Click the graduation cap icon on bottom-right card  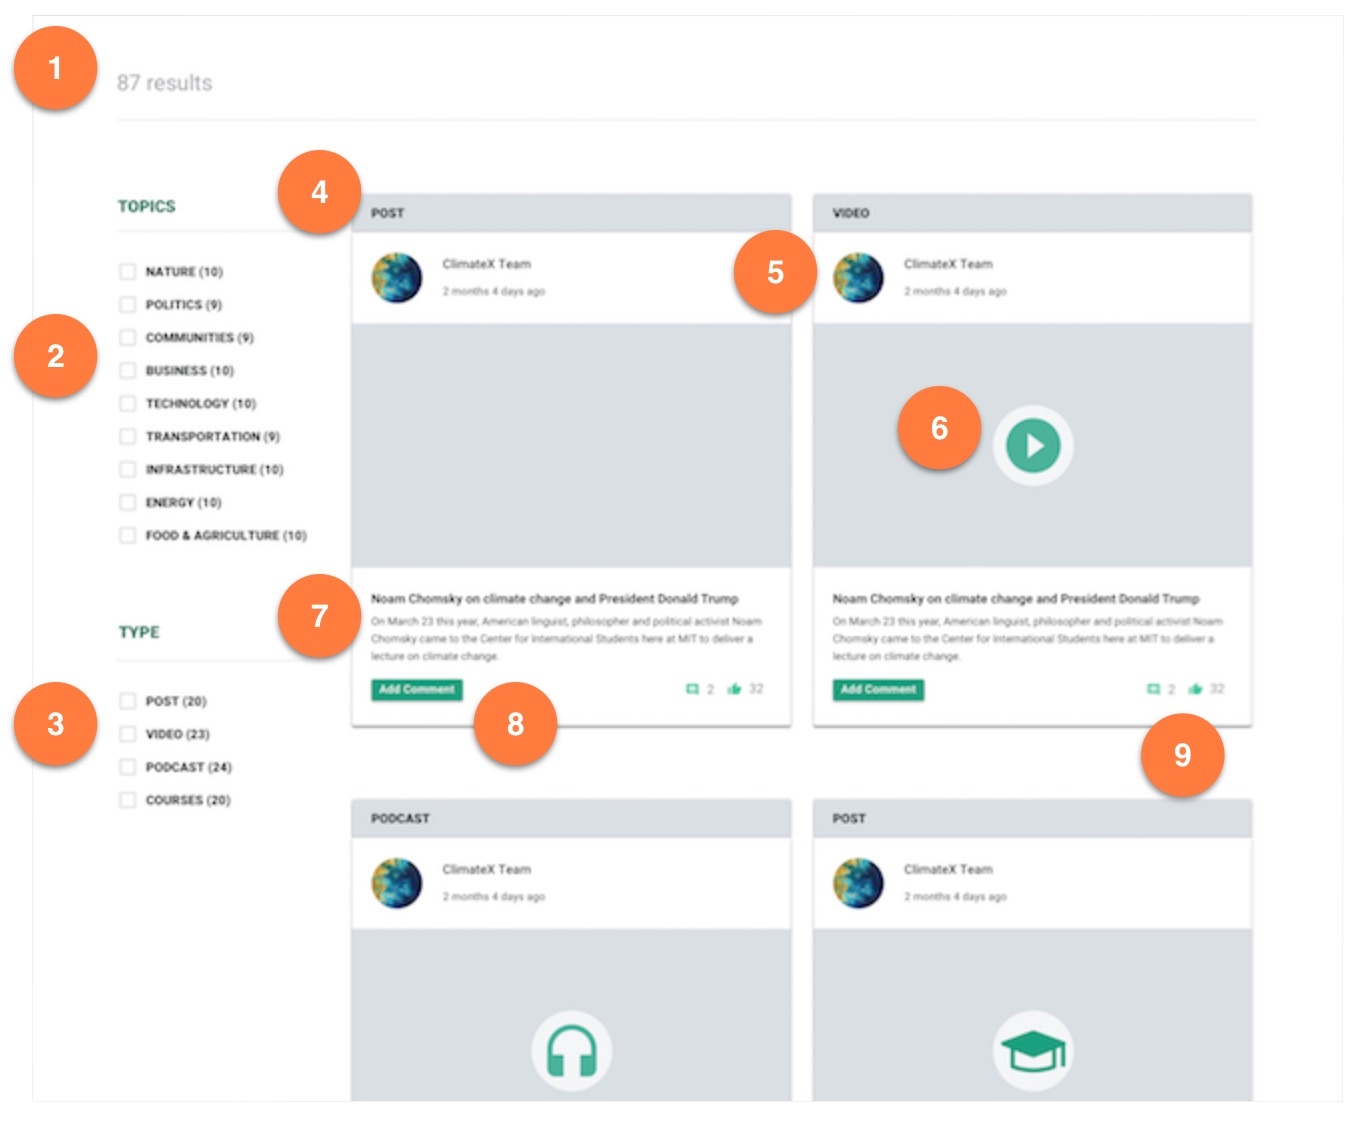coord(1033,1051)
